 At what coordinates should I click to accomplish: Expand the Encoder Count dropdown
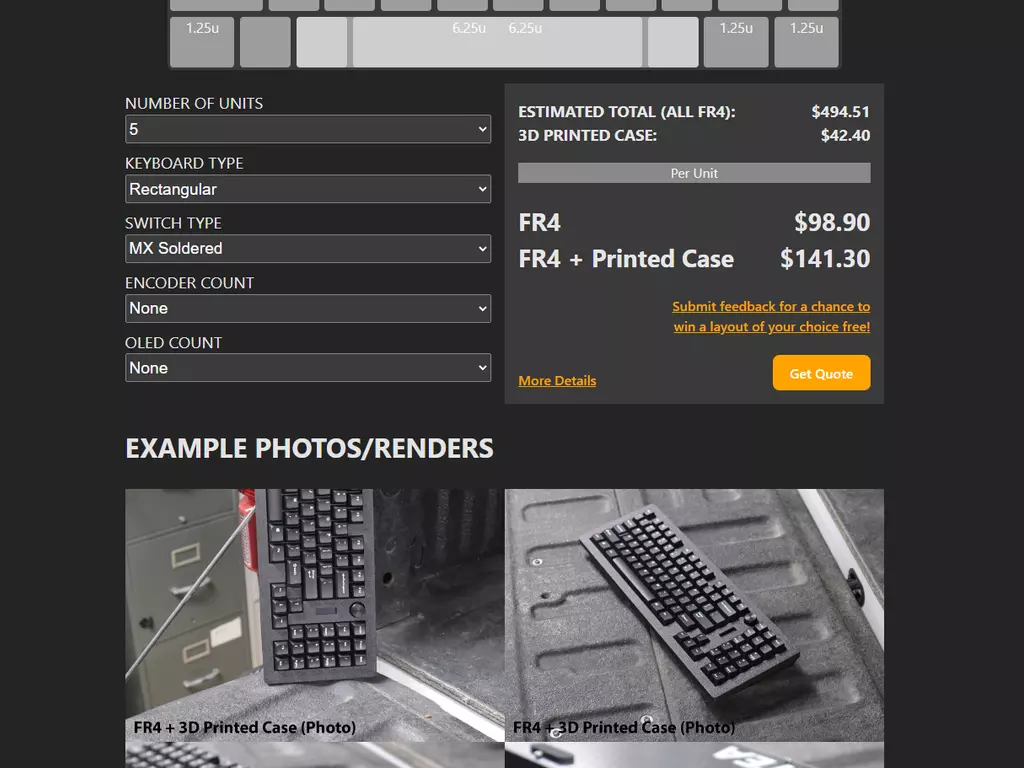point(308,308)
